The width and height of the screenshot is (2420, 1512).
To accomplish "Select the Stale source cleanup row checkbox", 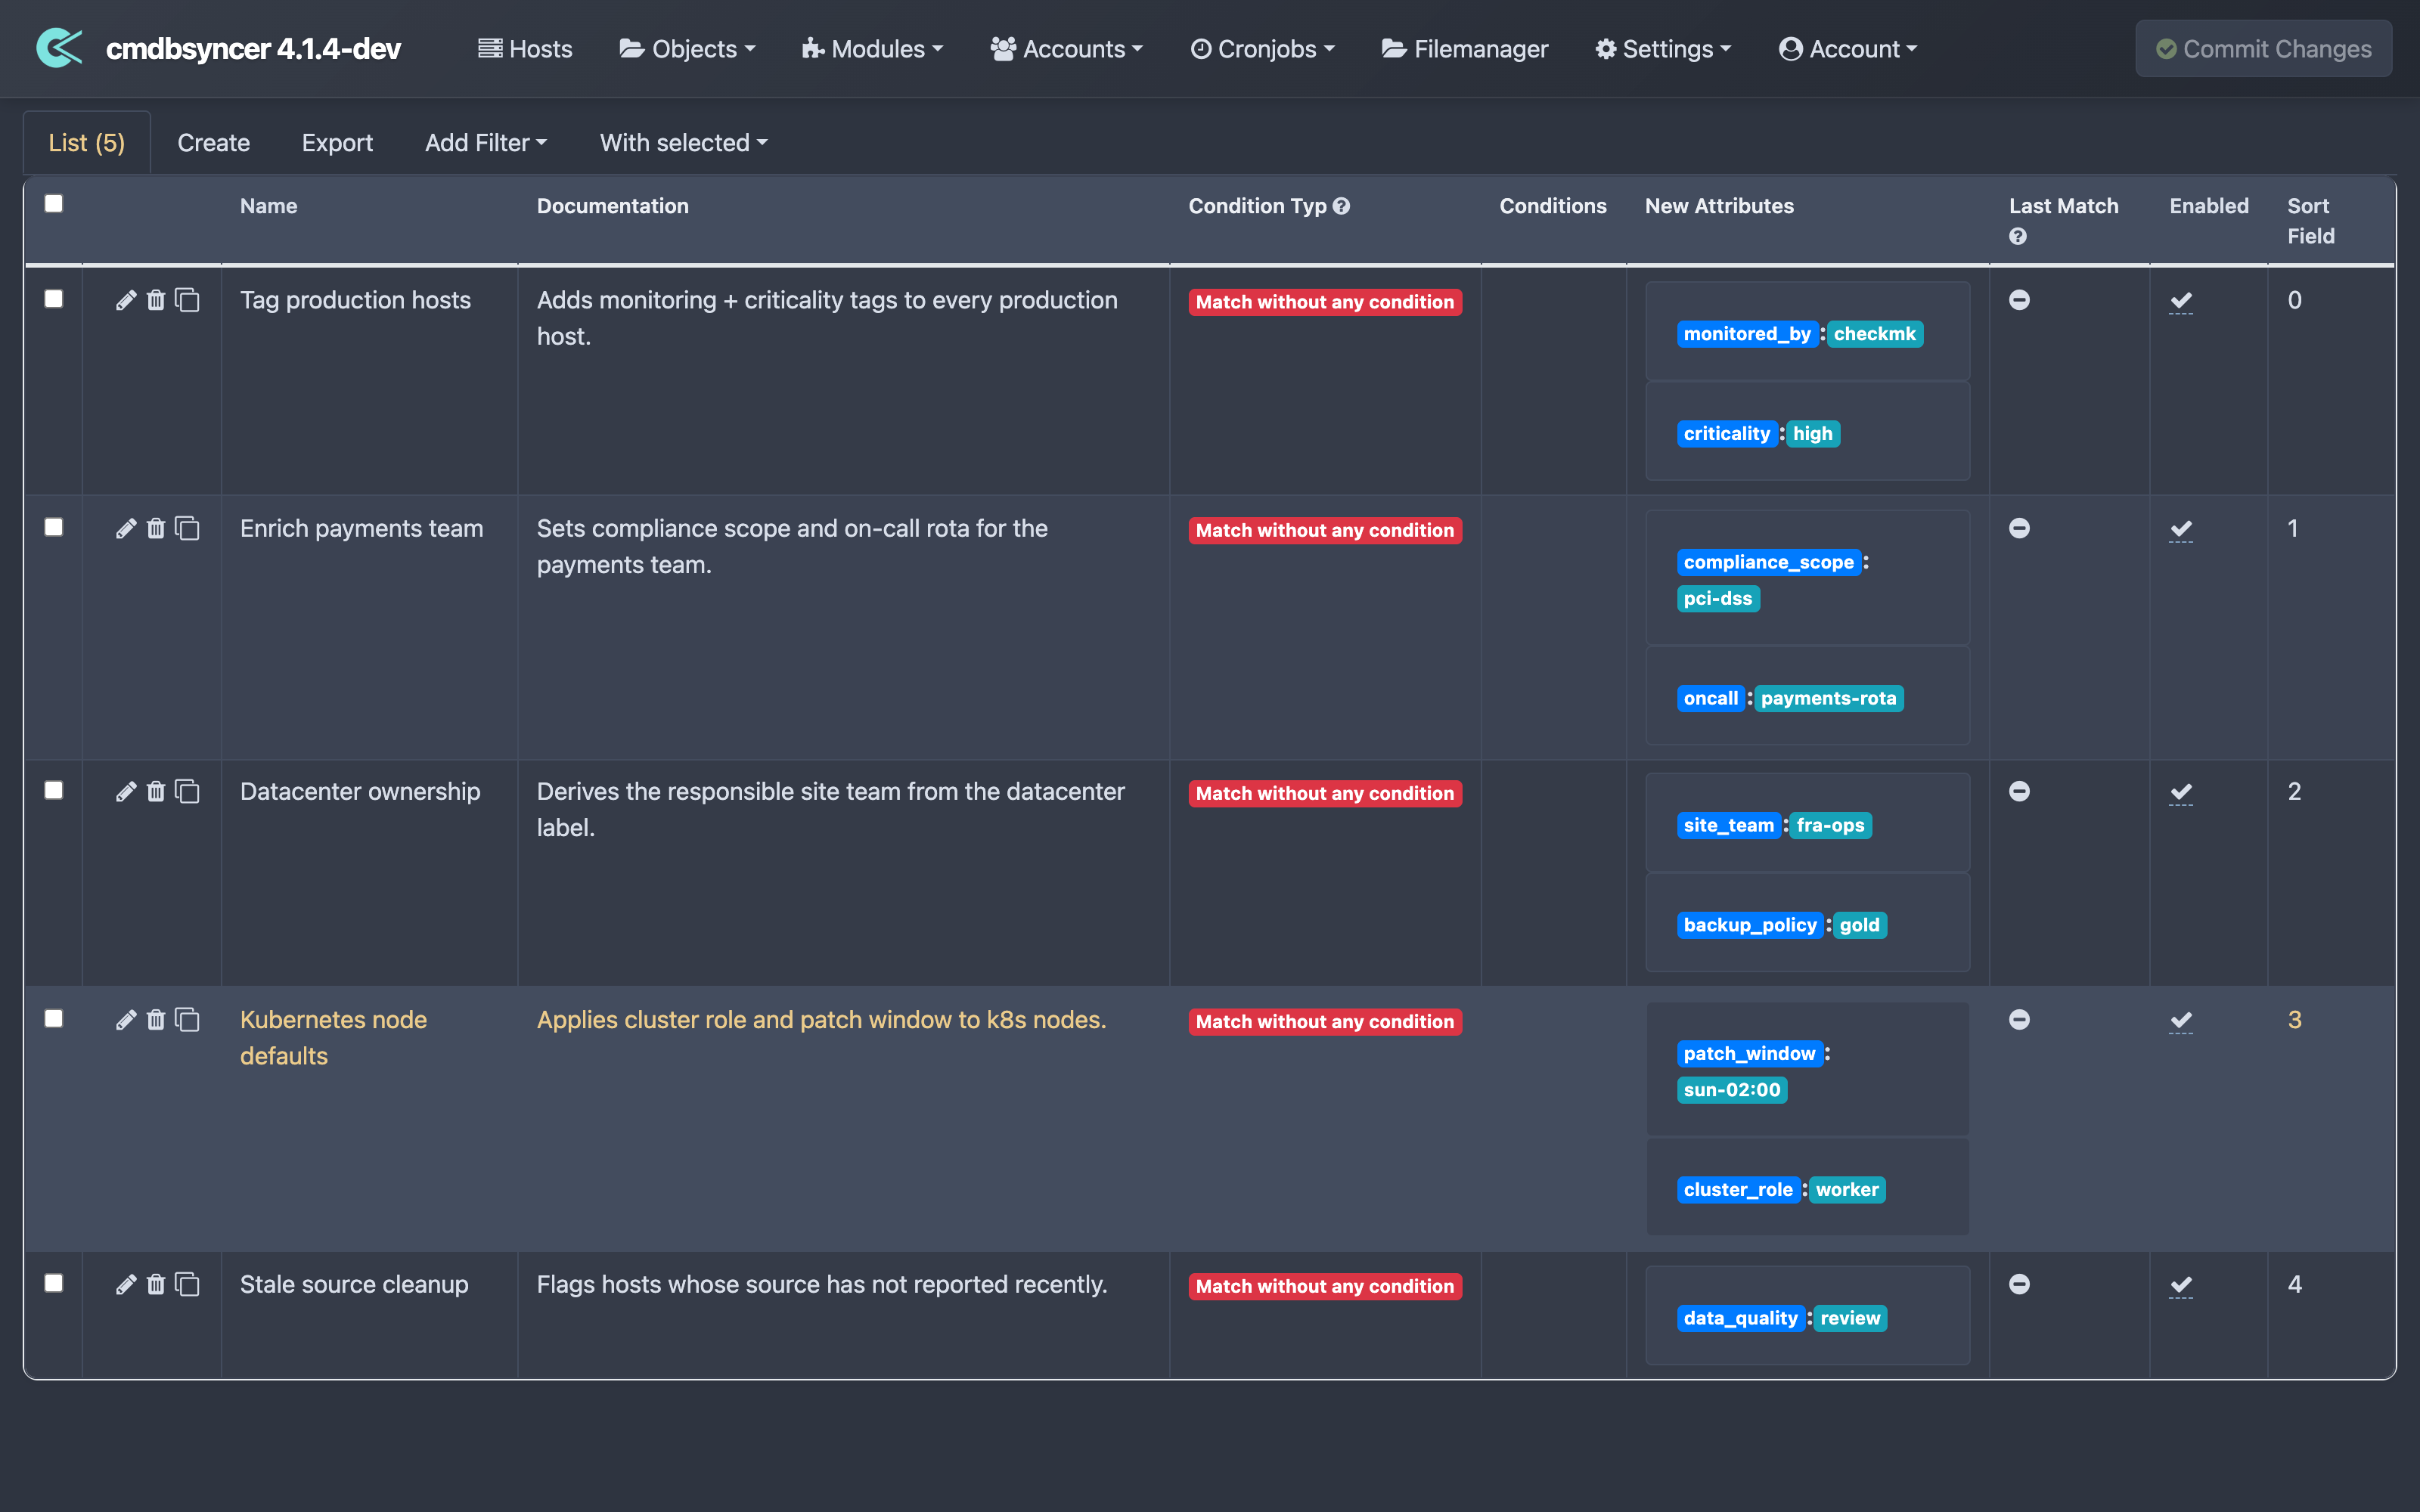I will 54,1283.
